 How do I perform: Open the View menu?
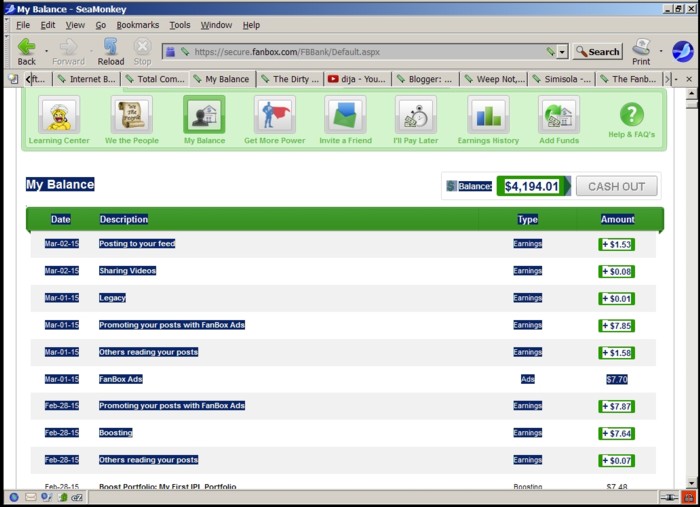75,25
